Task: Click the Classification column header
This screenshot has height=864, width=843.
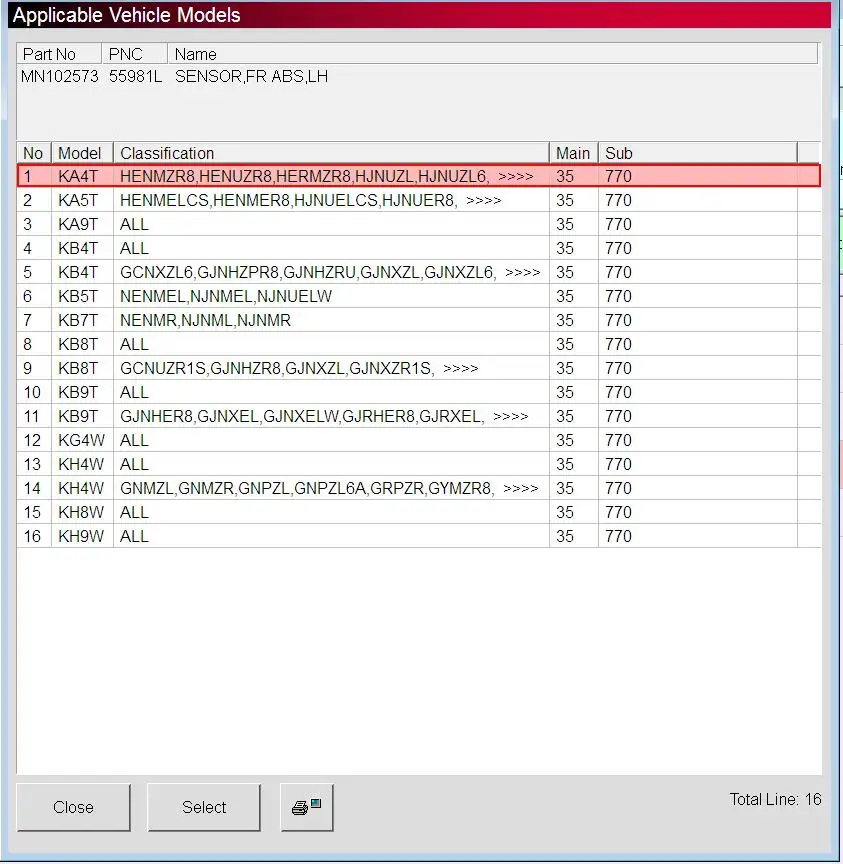Action: (x=331, y=153)
